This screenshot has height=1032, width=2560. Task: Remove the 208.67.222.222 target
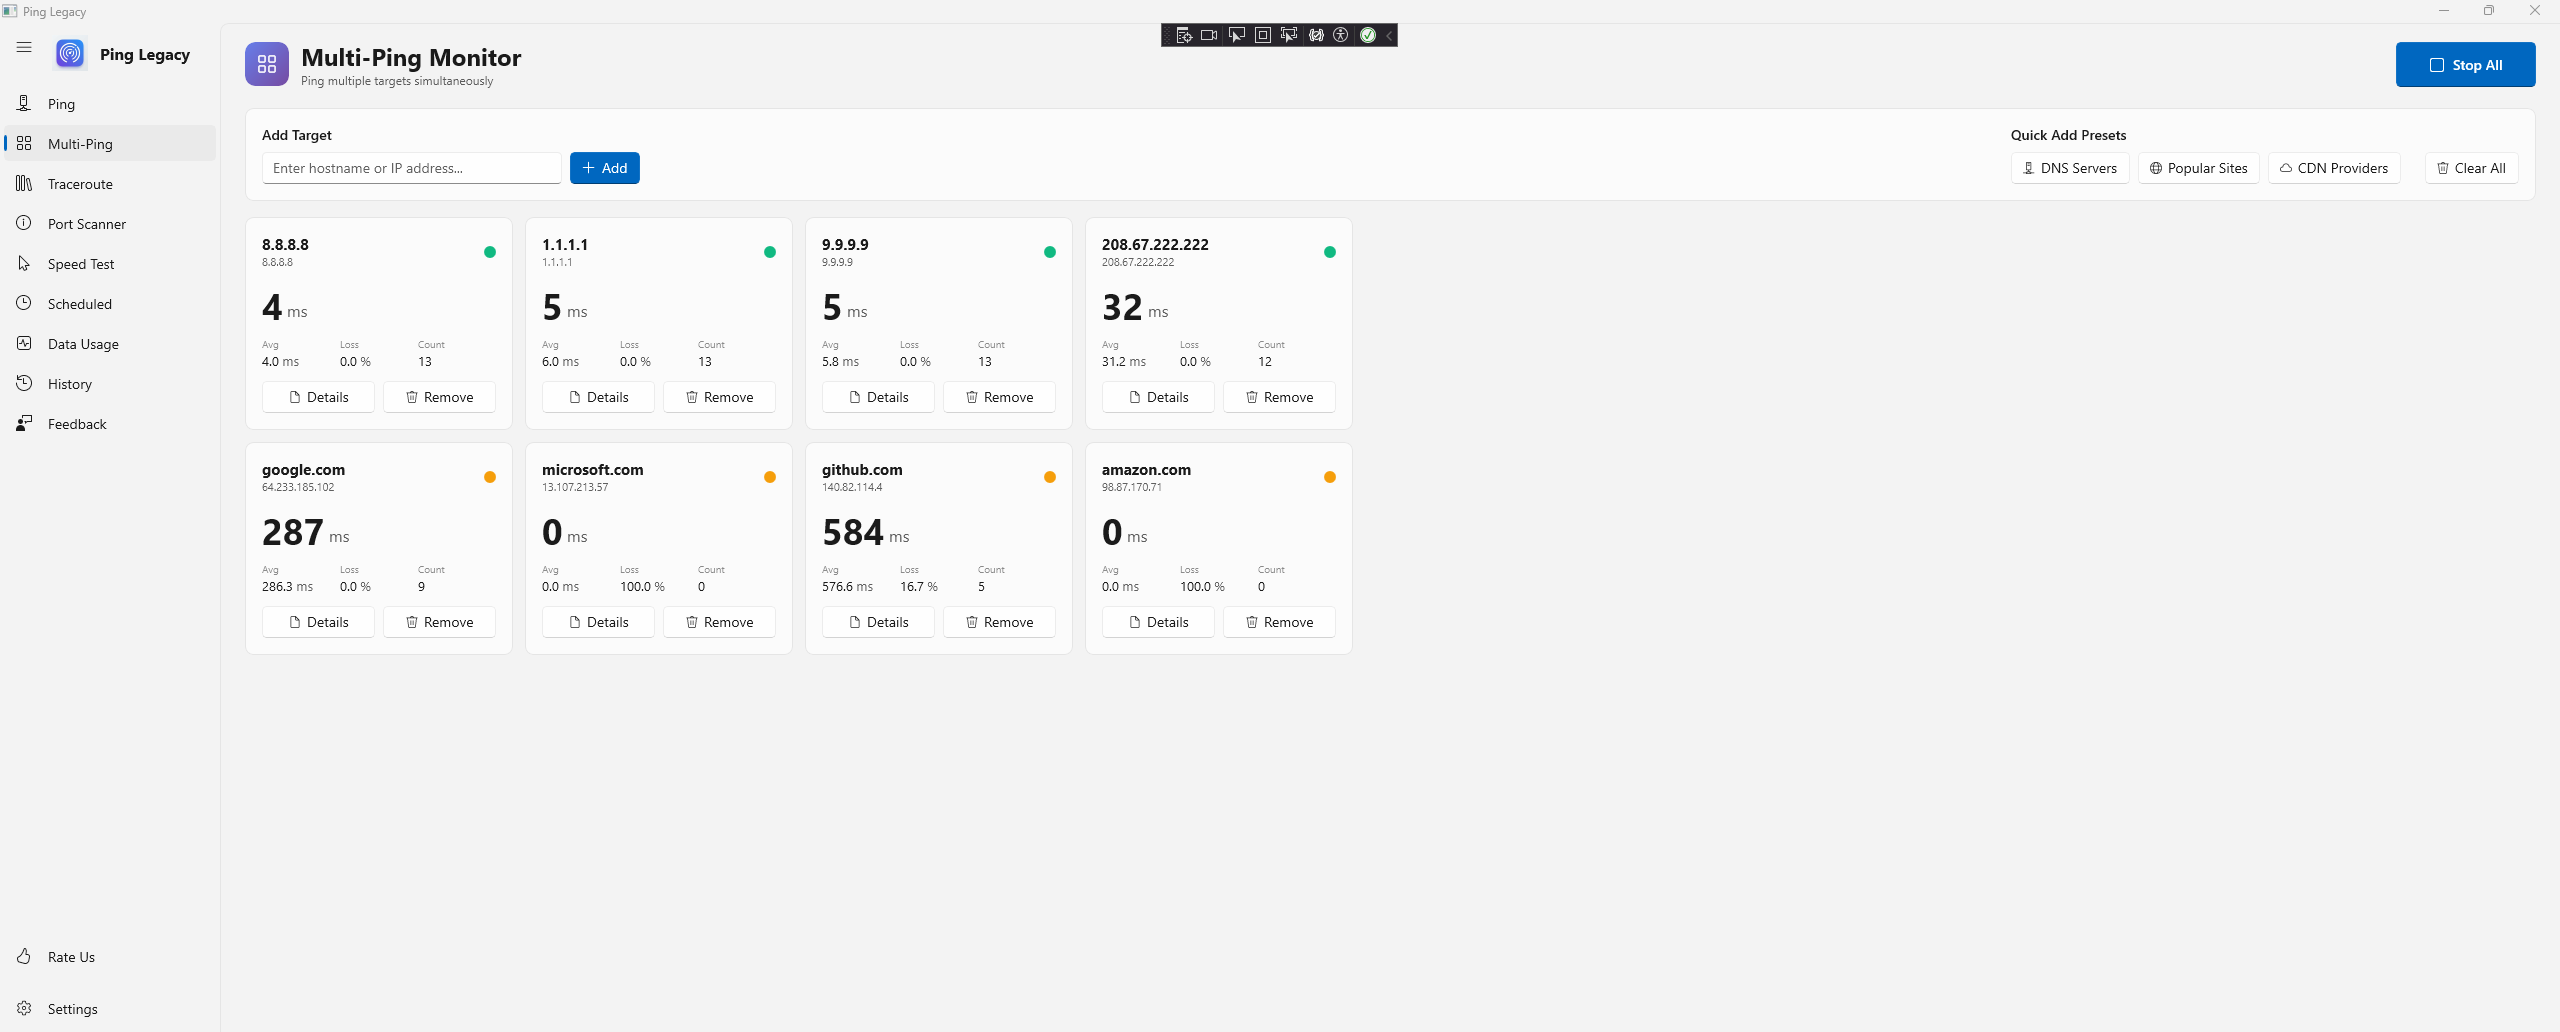point(1279,397)
